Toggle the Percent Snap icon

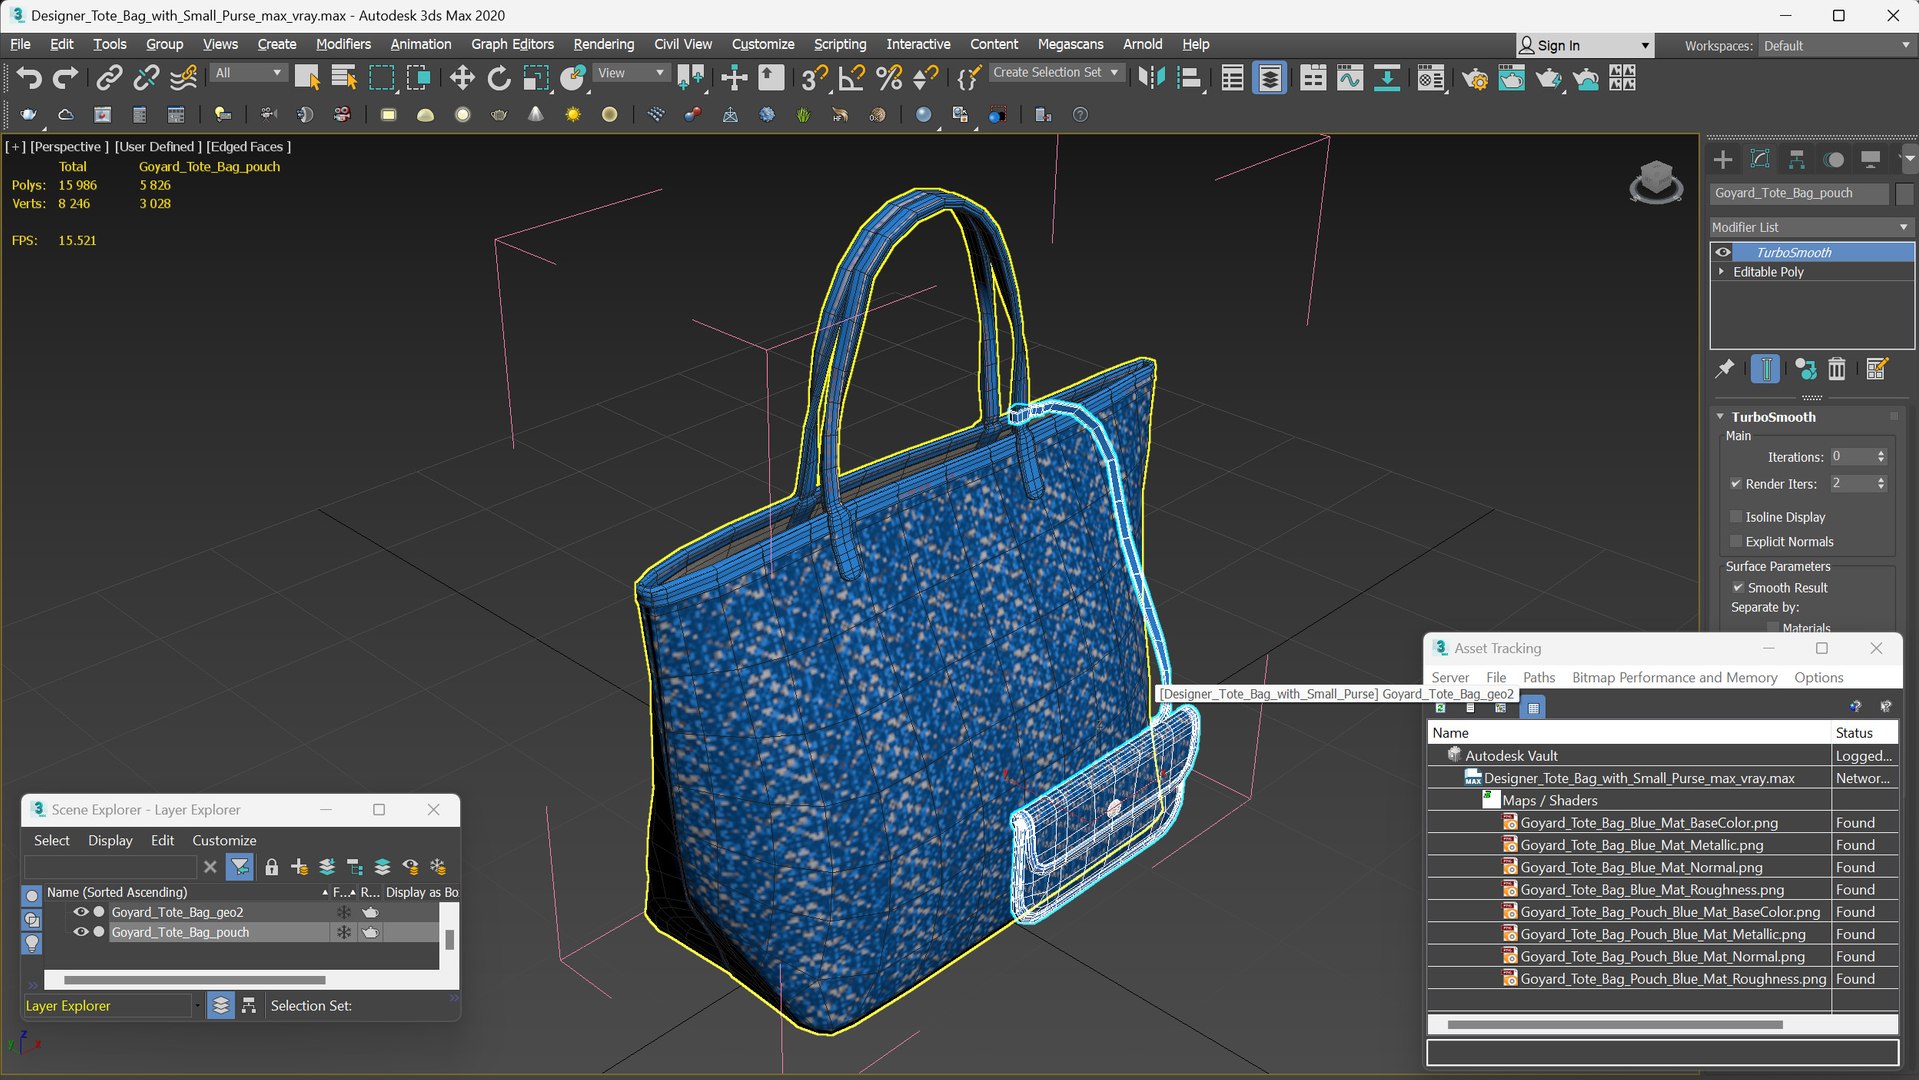click(x=888, y=77)
